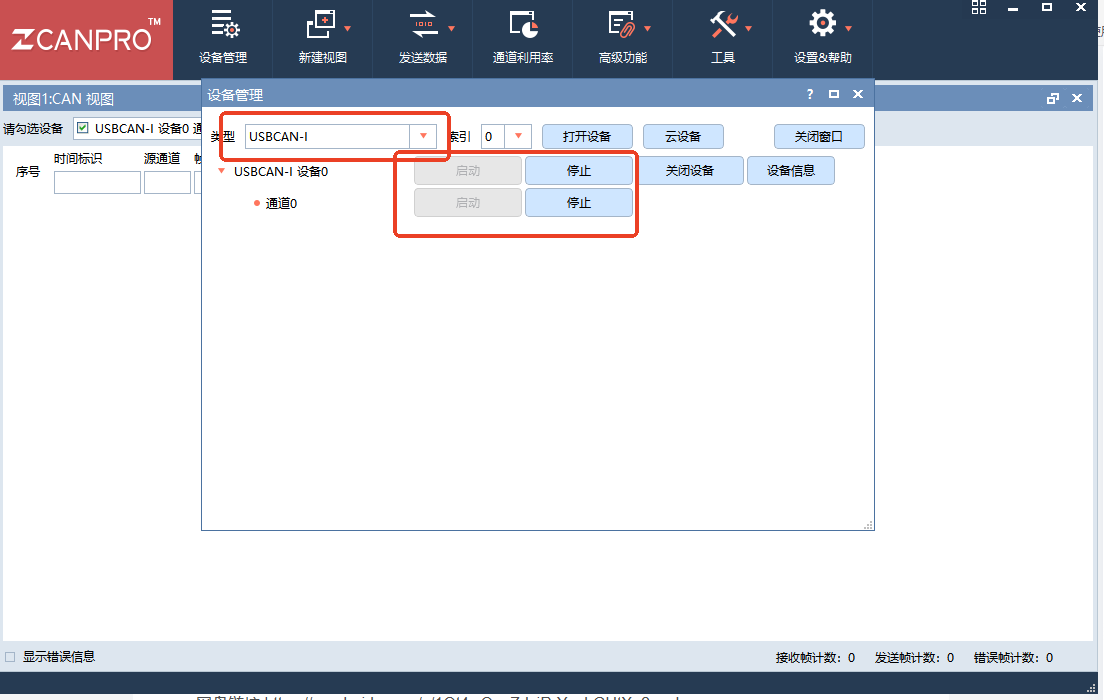Close the 视图1:CAN 视图 panel
The width and height of the screenshot is (1104, 700).
pyautogui.click(x=1077, y=99)
